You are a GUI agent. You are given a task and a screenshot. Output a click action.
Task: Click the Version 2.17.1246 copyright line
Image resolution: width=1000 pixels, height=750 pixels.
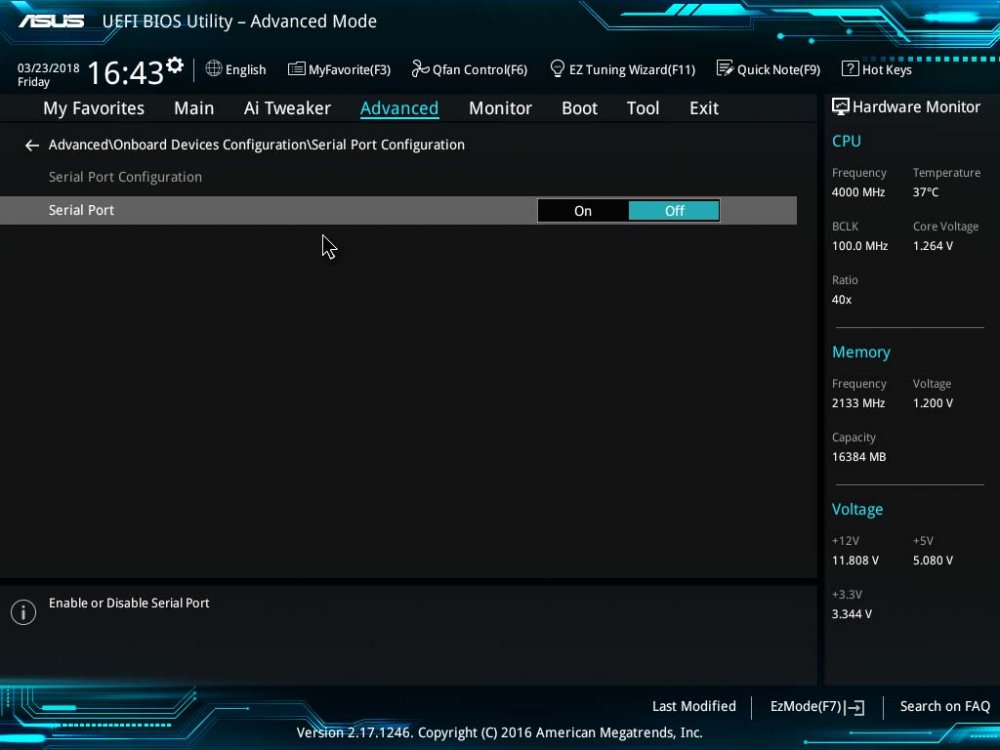coord(499,733)
